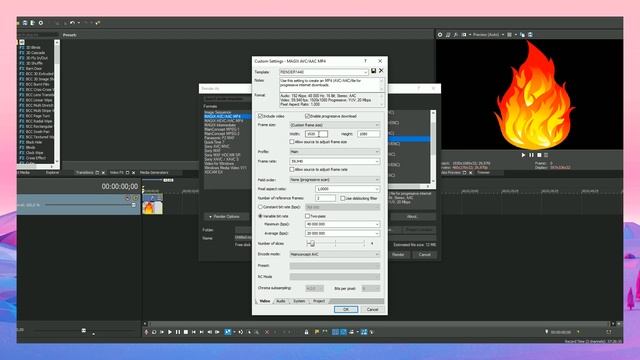Screen dimensions: 640x360
Task: Click play from start in the transport bar
Action: click(162, 332)
